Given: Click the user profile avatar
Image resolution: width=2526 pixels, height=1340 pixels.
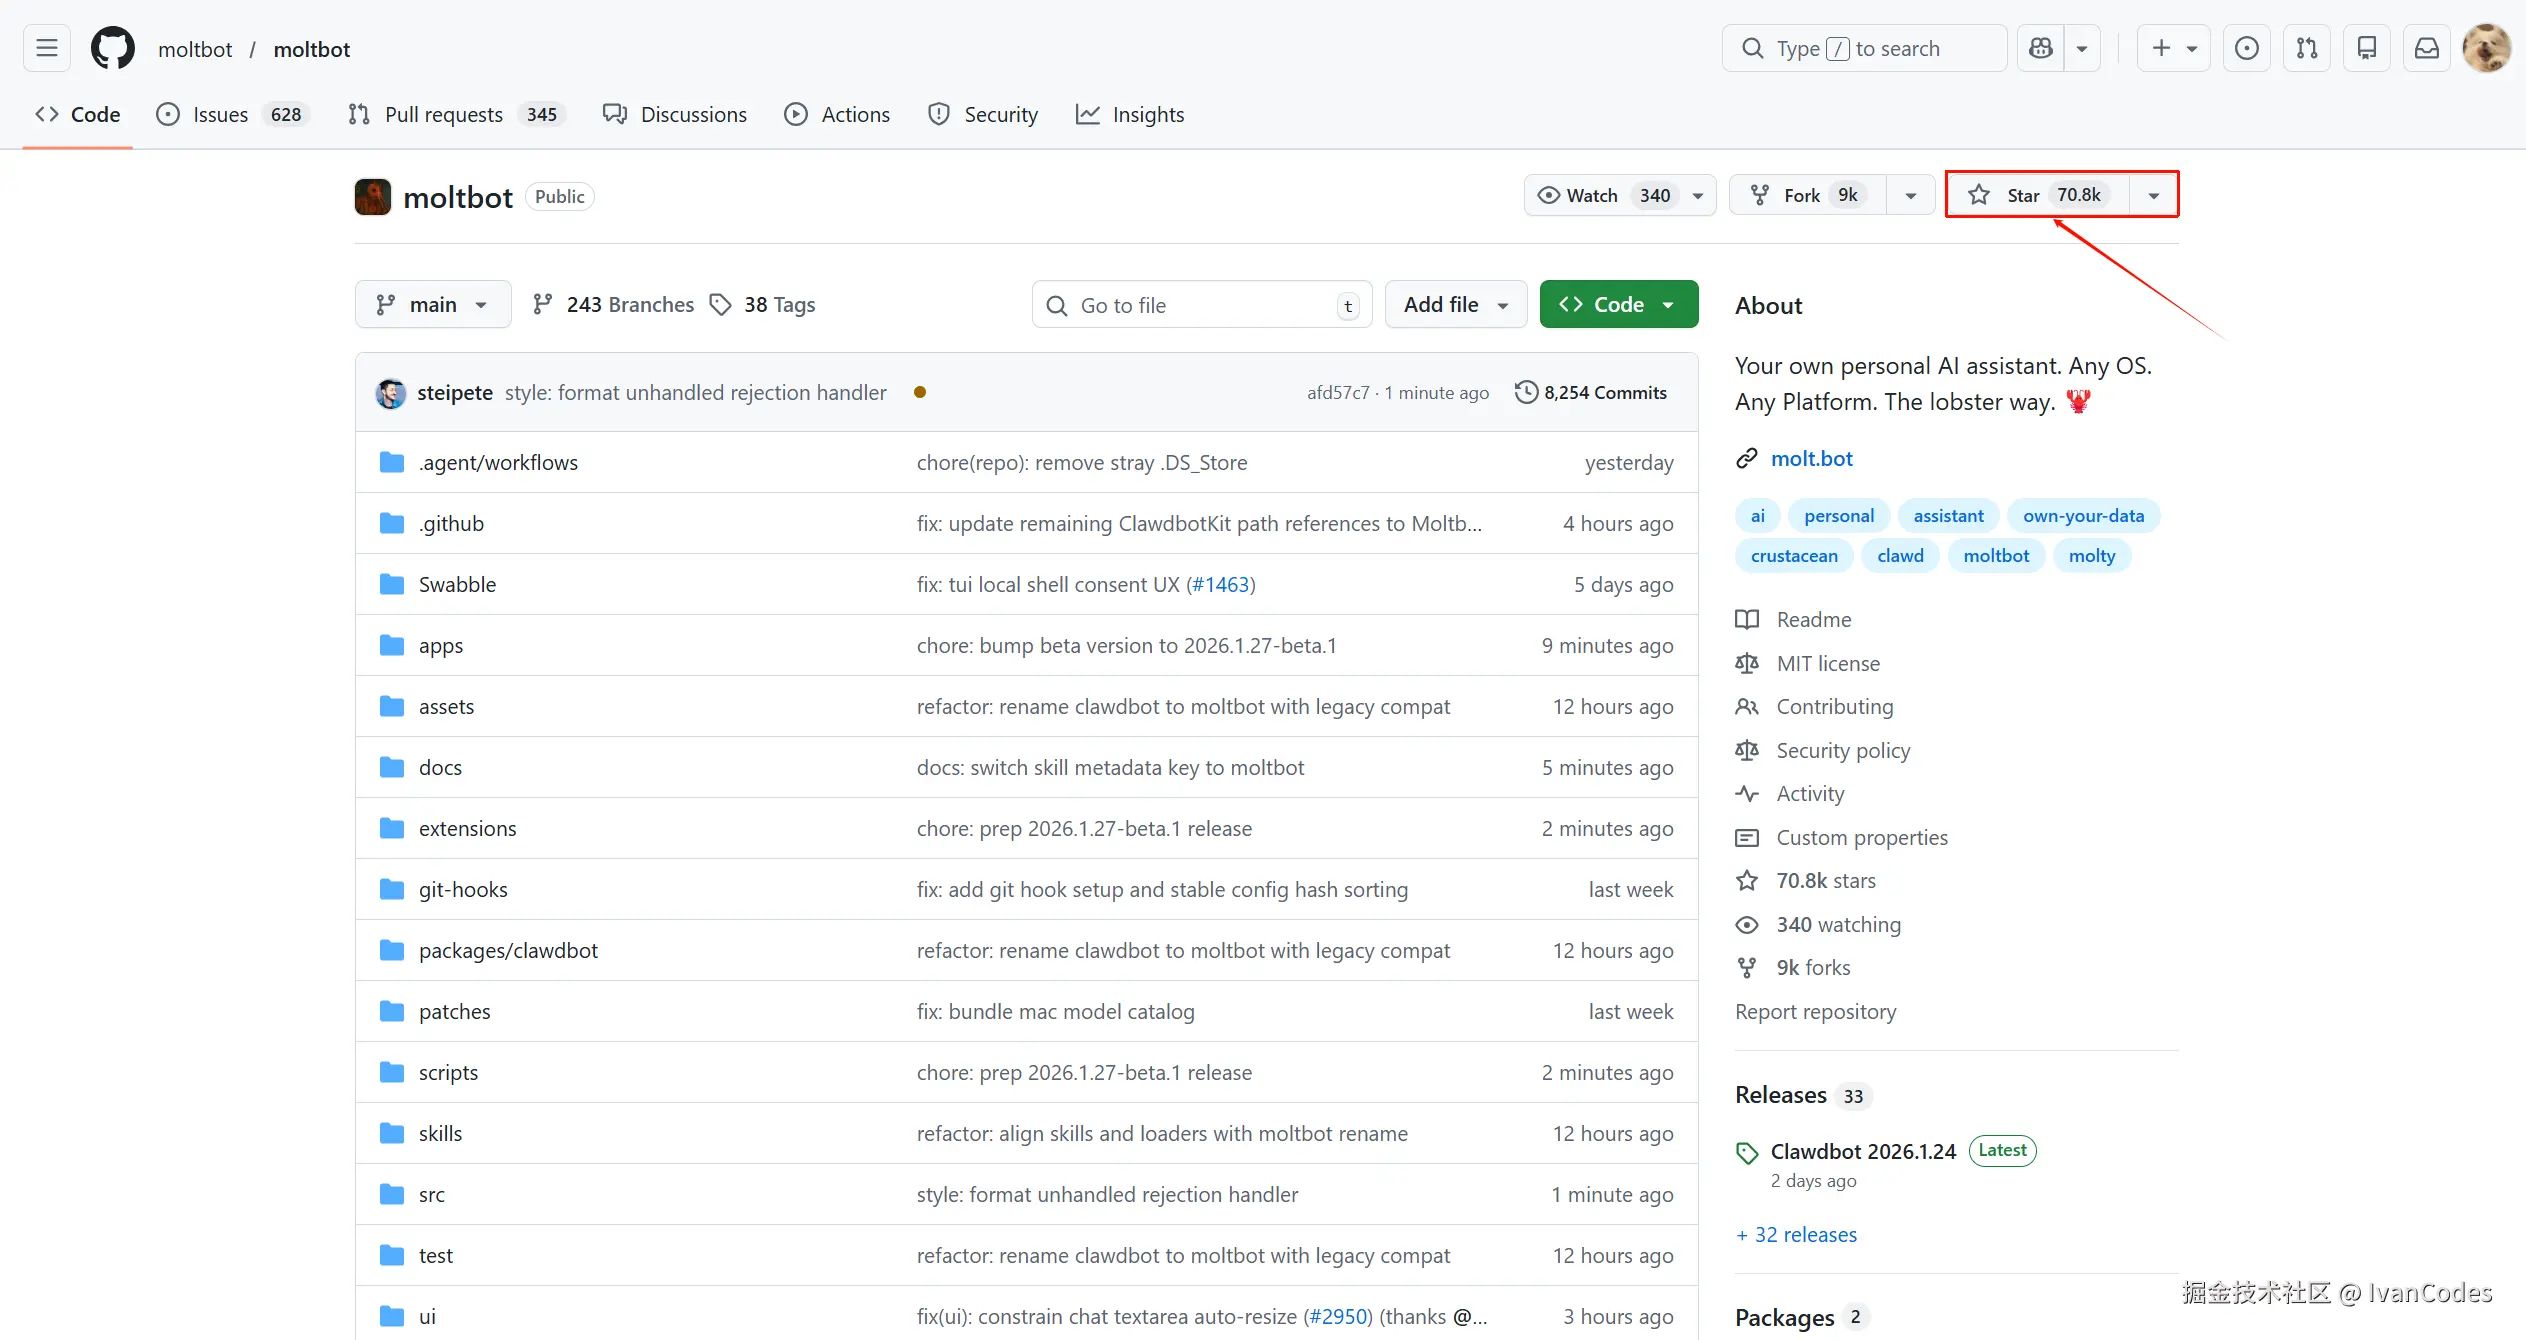Looking at the screenshot, I should 2487,48.
